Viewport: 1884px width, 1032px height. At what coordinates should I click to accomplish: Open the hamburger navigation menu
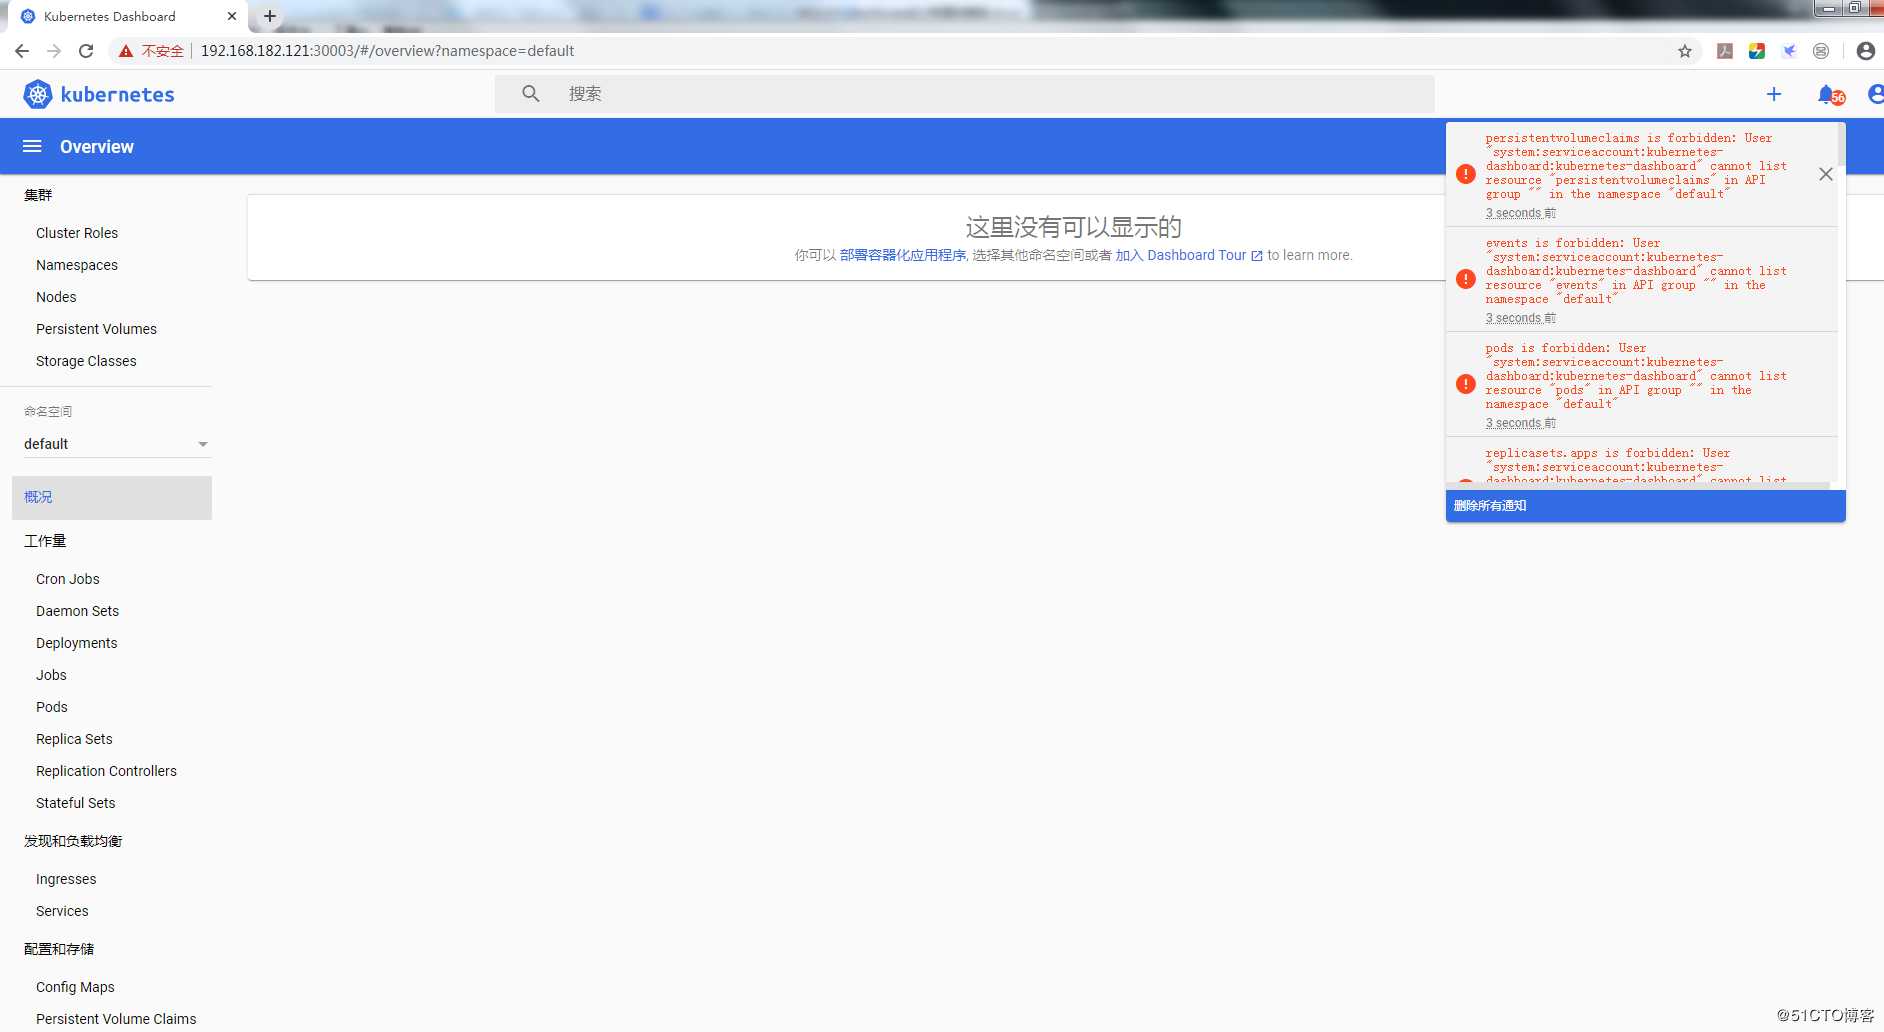[x=32, y=146]
